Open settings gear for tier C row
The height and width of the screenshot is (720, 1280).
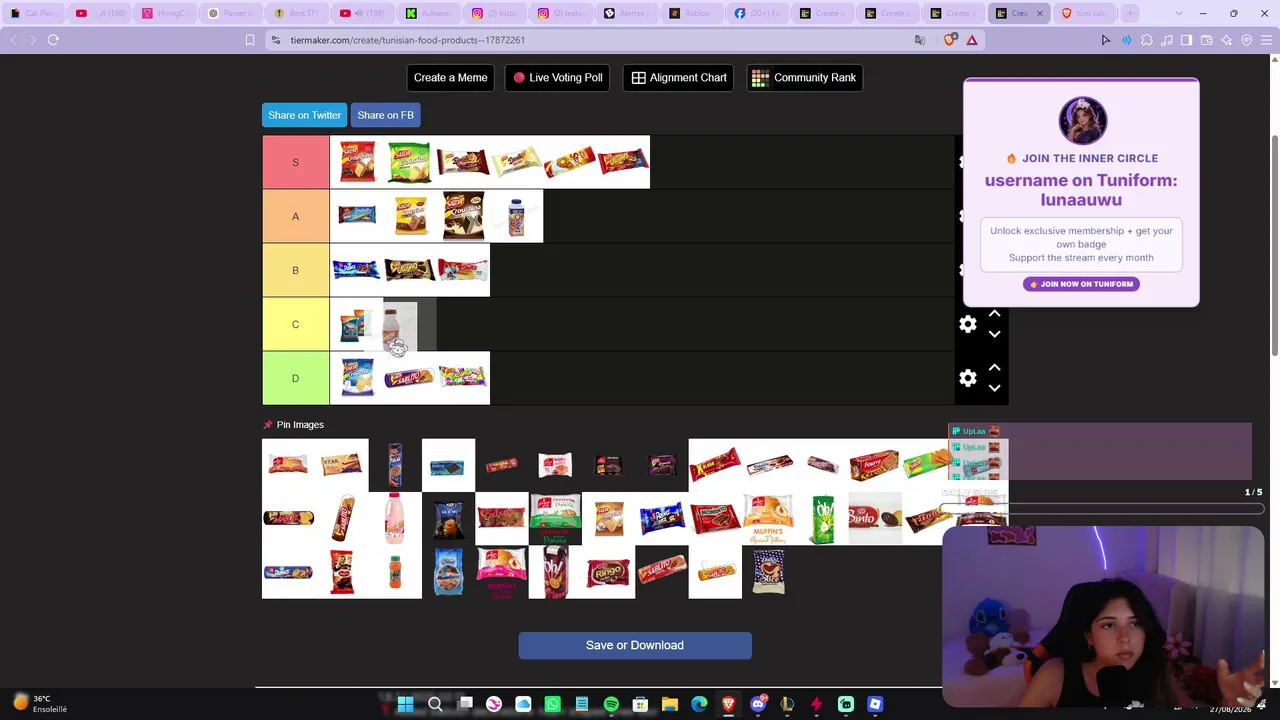968,324
